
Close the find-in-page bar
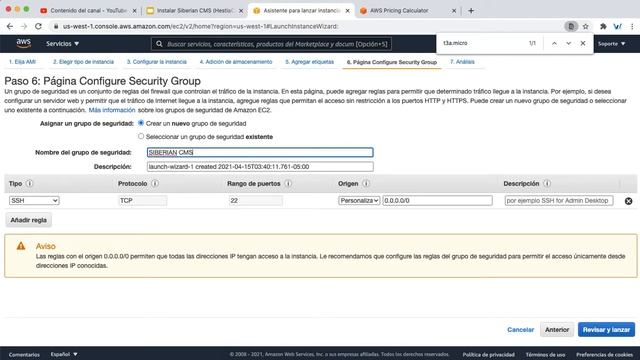click(x=583, y=43)
